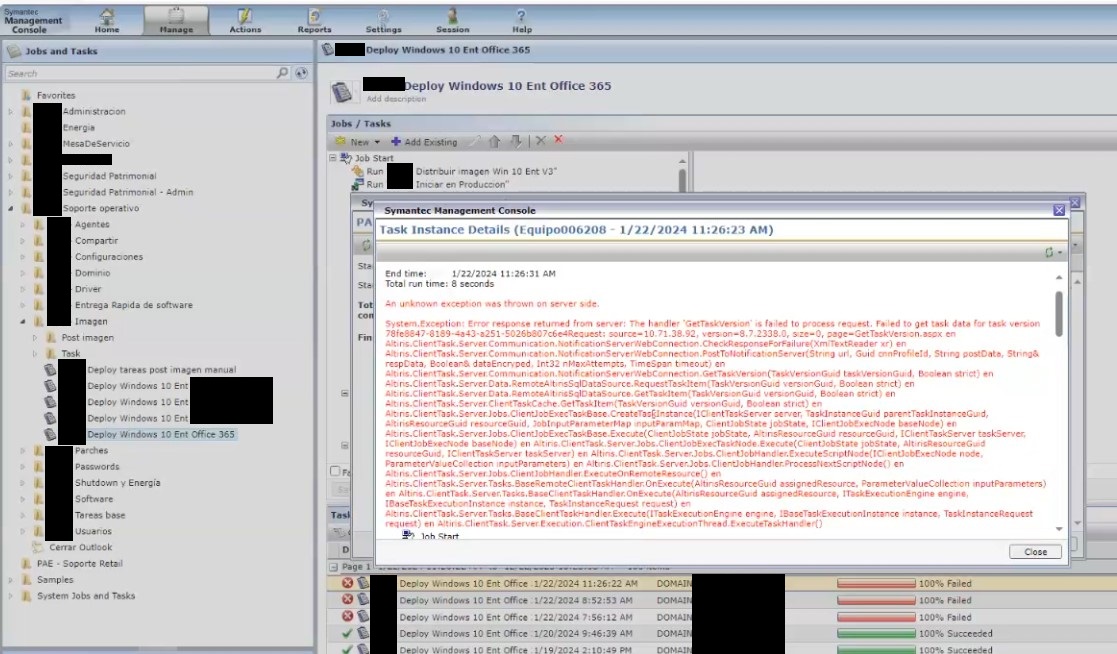
Task: Expand the Samples folder
Action: [x=11, y=580]
